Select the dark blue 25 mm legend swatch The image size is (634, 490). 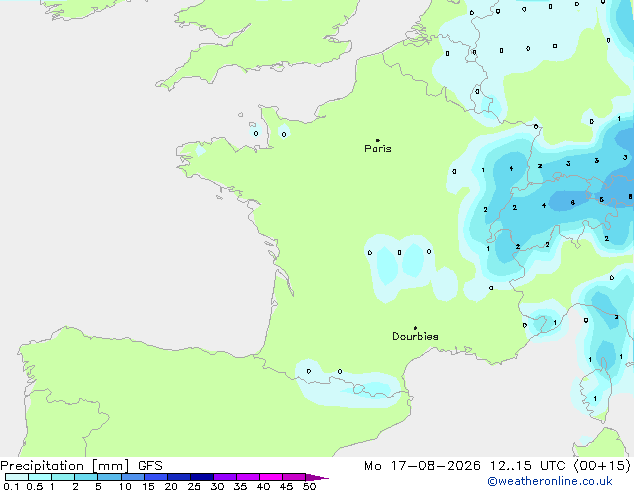[x=202, y=477]
